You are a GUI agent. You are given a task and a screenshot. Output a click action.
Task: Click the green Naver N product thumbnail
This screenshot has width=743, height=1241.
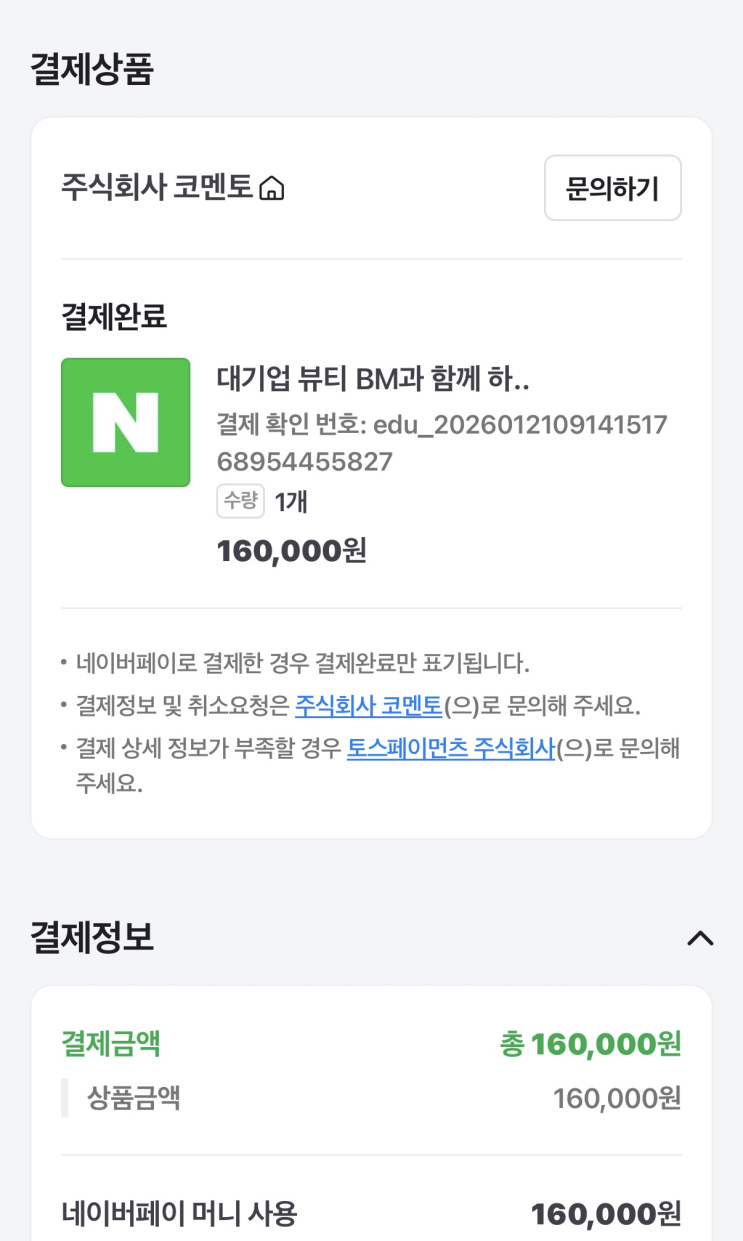(x=126, y=422)
